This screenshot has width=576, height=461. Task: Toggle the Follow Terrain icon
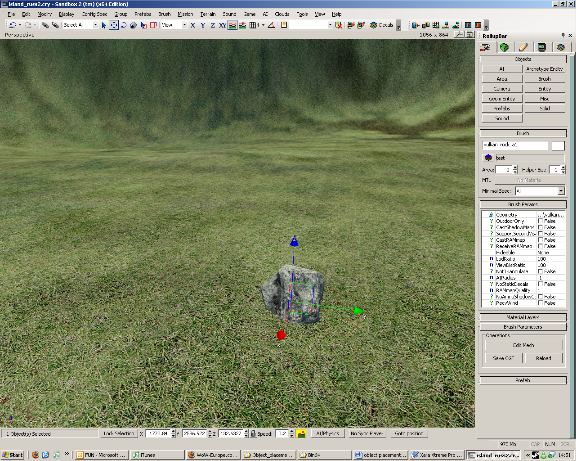(x=232, y=25)
